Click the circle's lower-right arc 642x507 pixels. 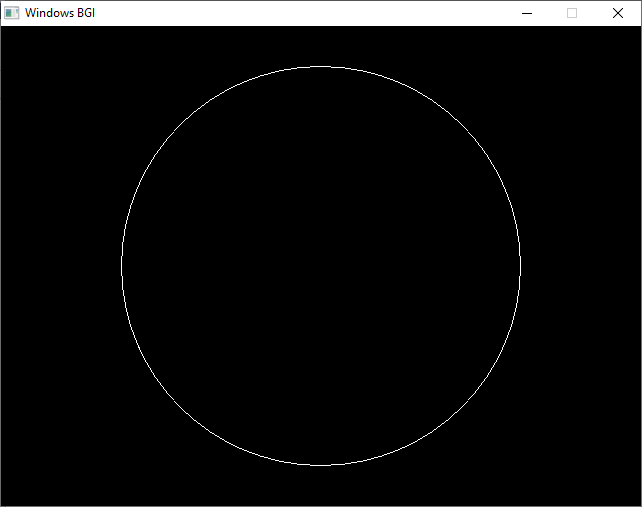(x=462, y=407)
